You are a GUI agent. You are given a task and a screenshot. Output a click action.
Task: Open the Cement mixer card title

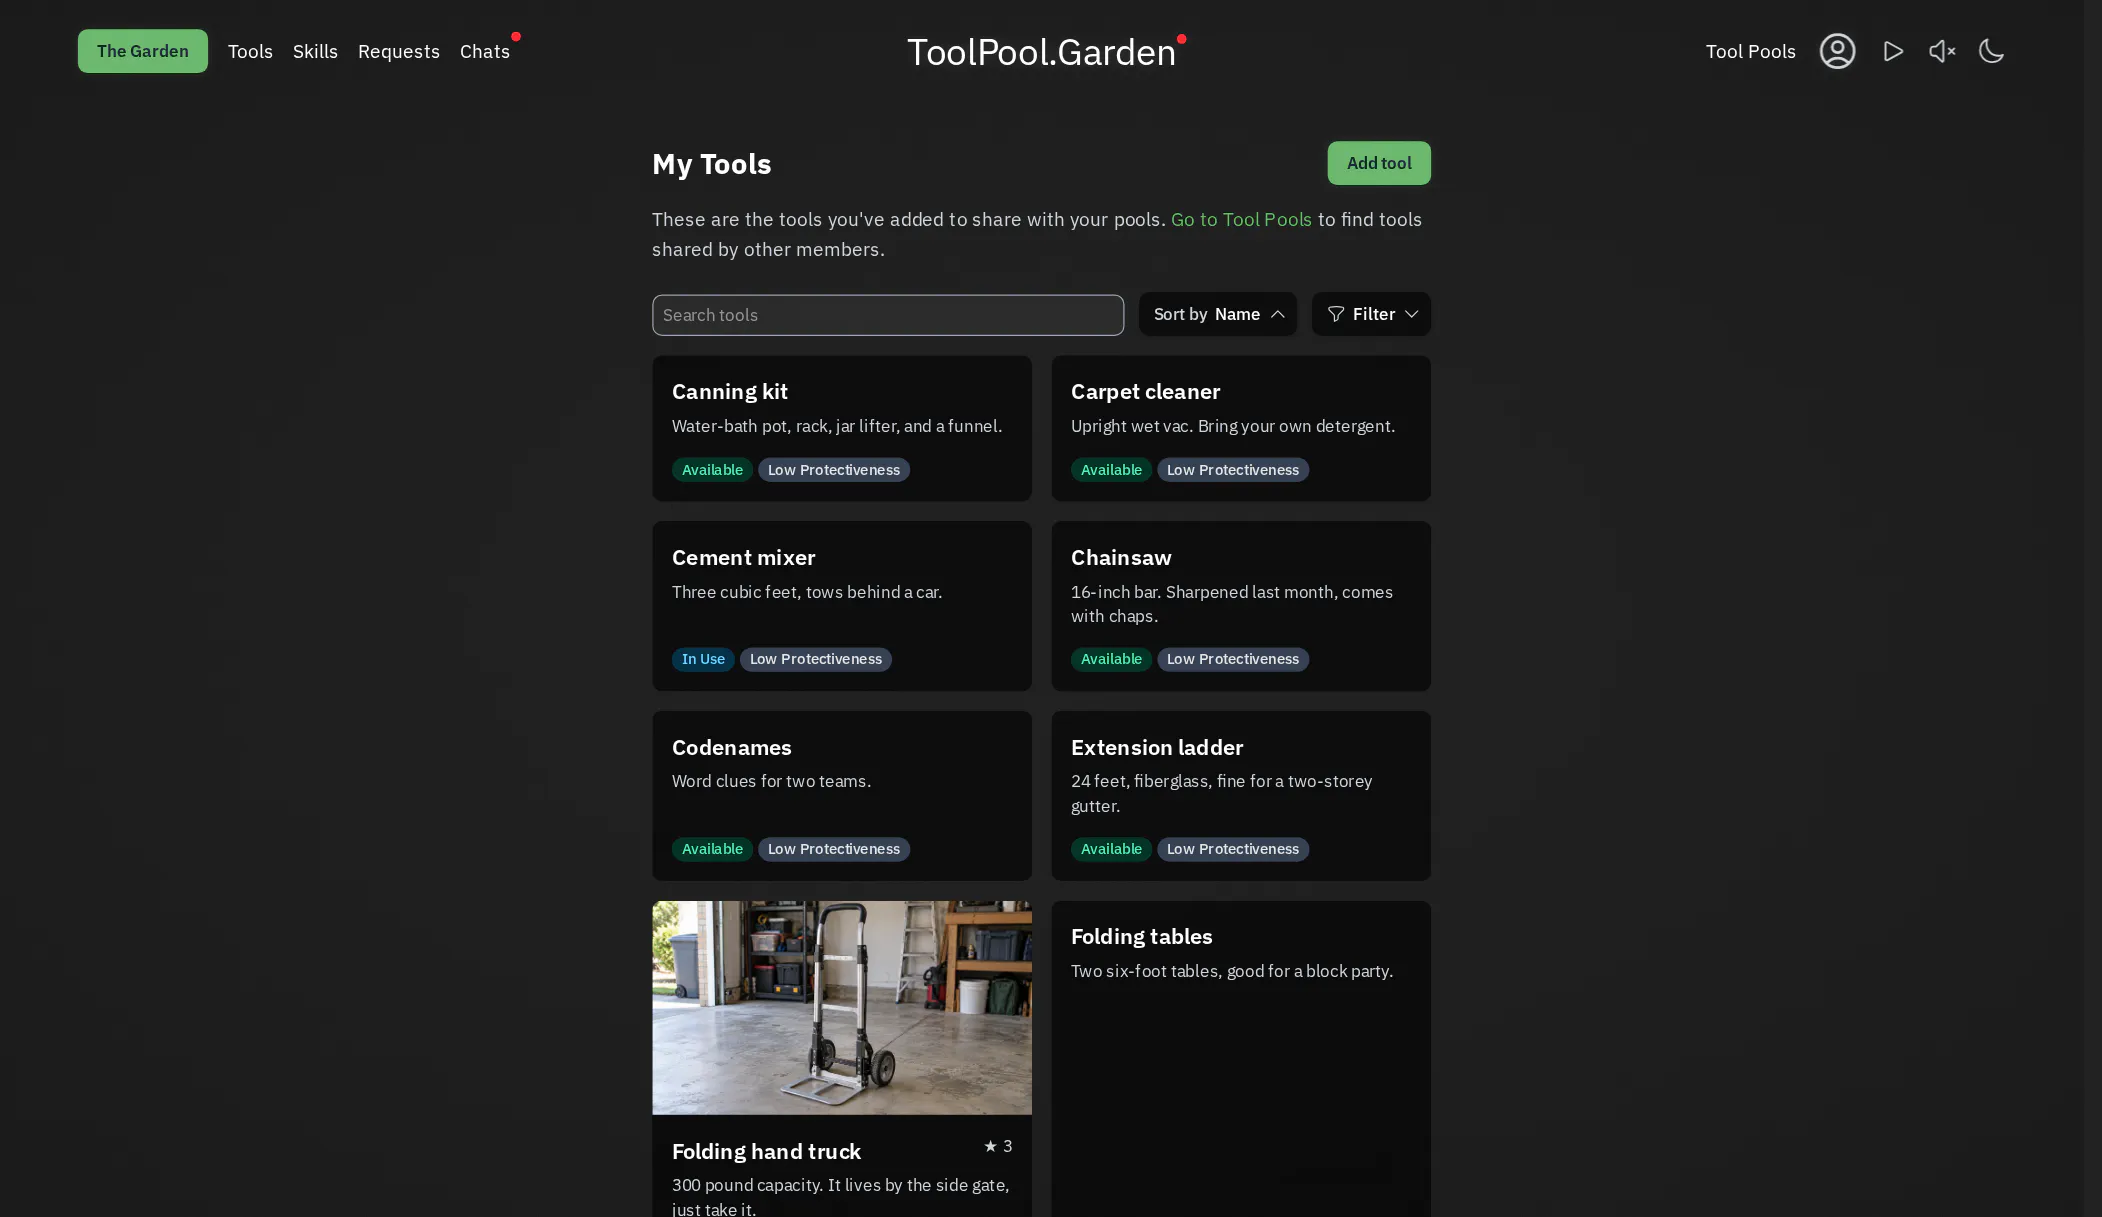[x=744, y=558]
